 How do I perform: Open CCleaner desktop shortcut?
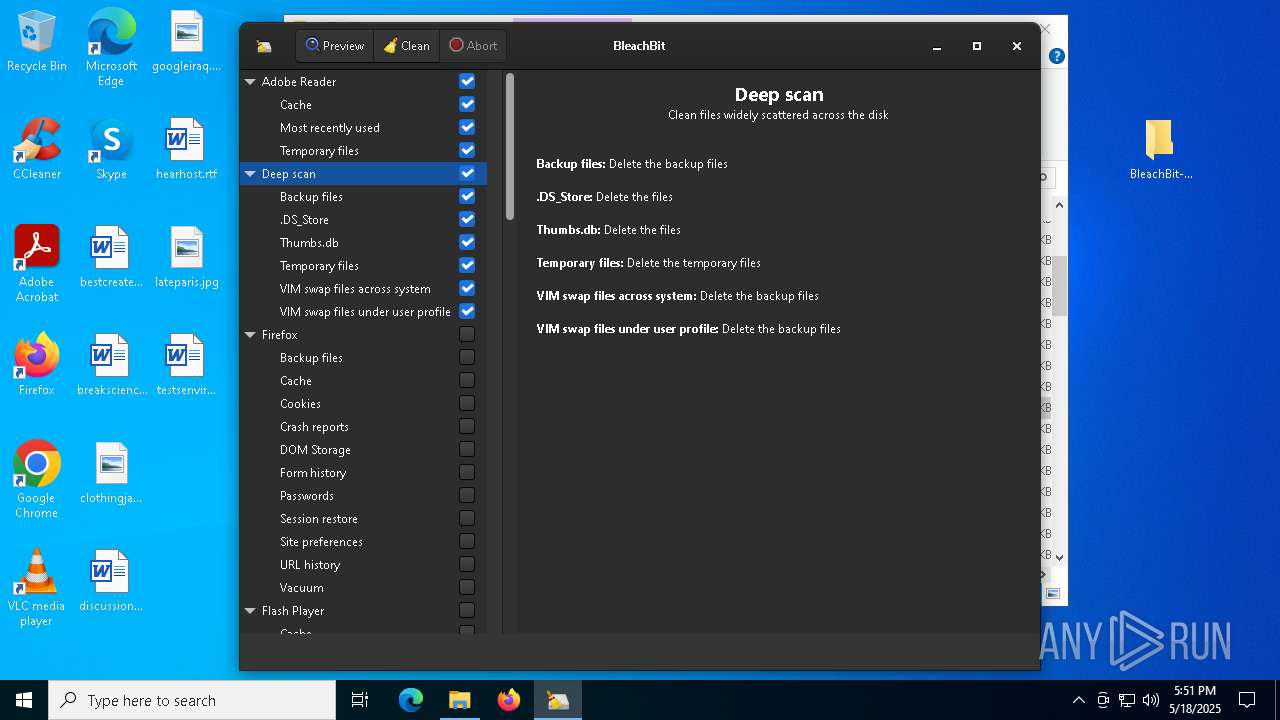click(37, 149)
